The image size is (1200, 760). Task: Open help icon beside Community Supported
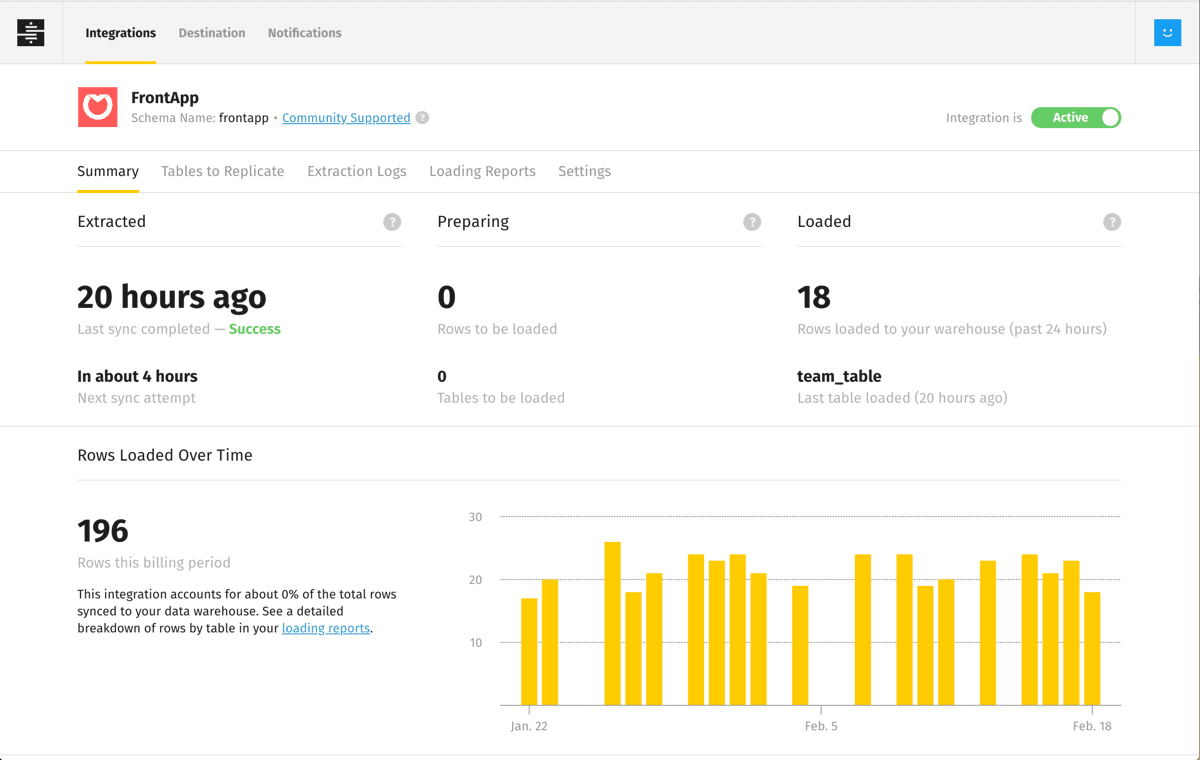422,118
